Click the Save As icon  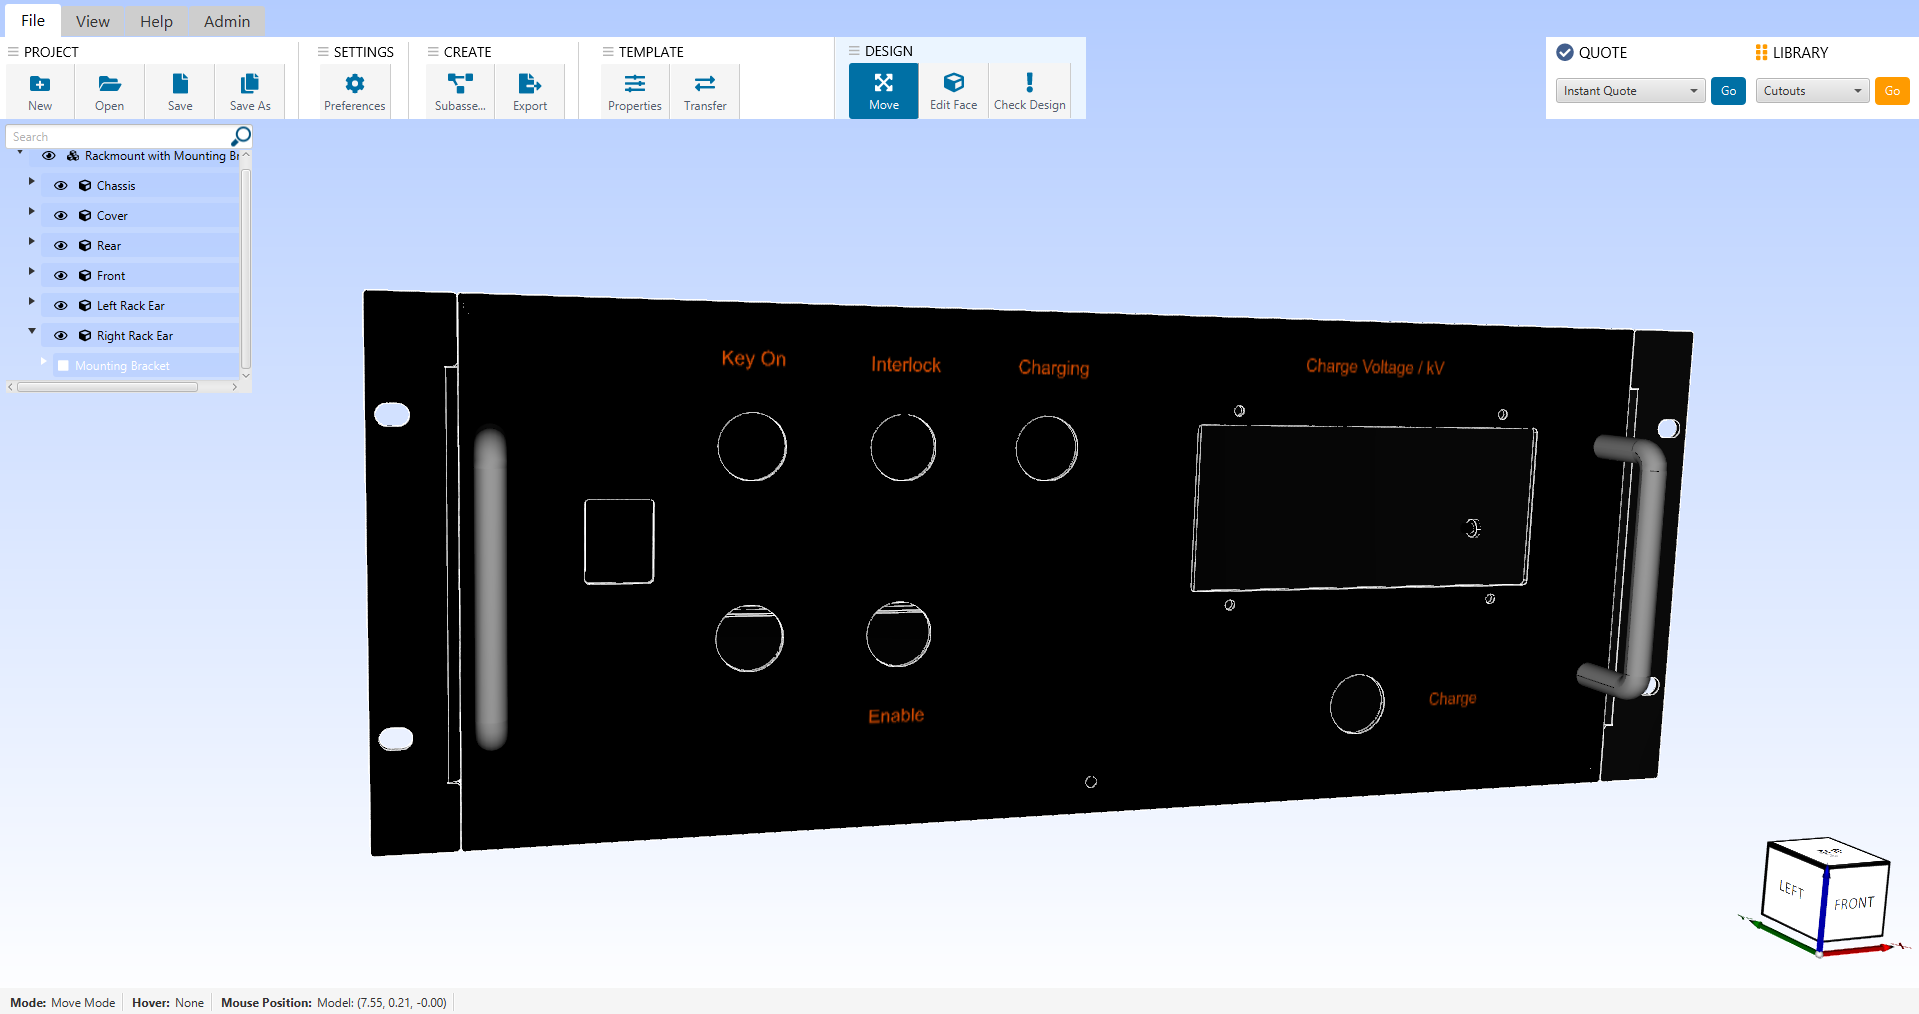pyautogui.click(x=250, y=85)
